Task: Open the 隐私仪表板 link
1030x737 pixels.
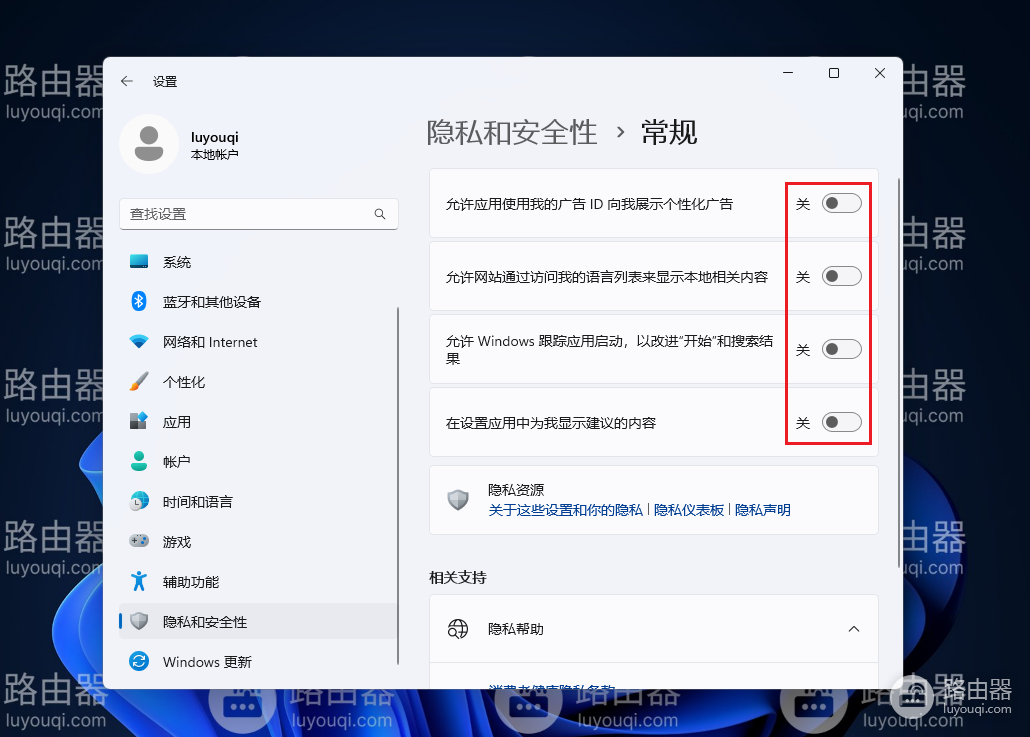Action: (688, 510)
